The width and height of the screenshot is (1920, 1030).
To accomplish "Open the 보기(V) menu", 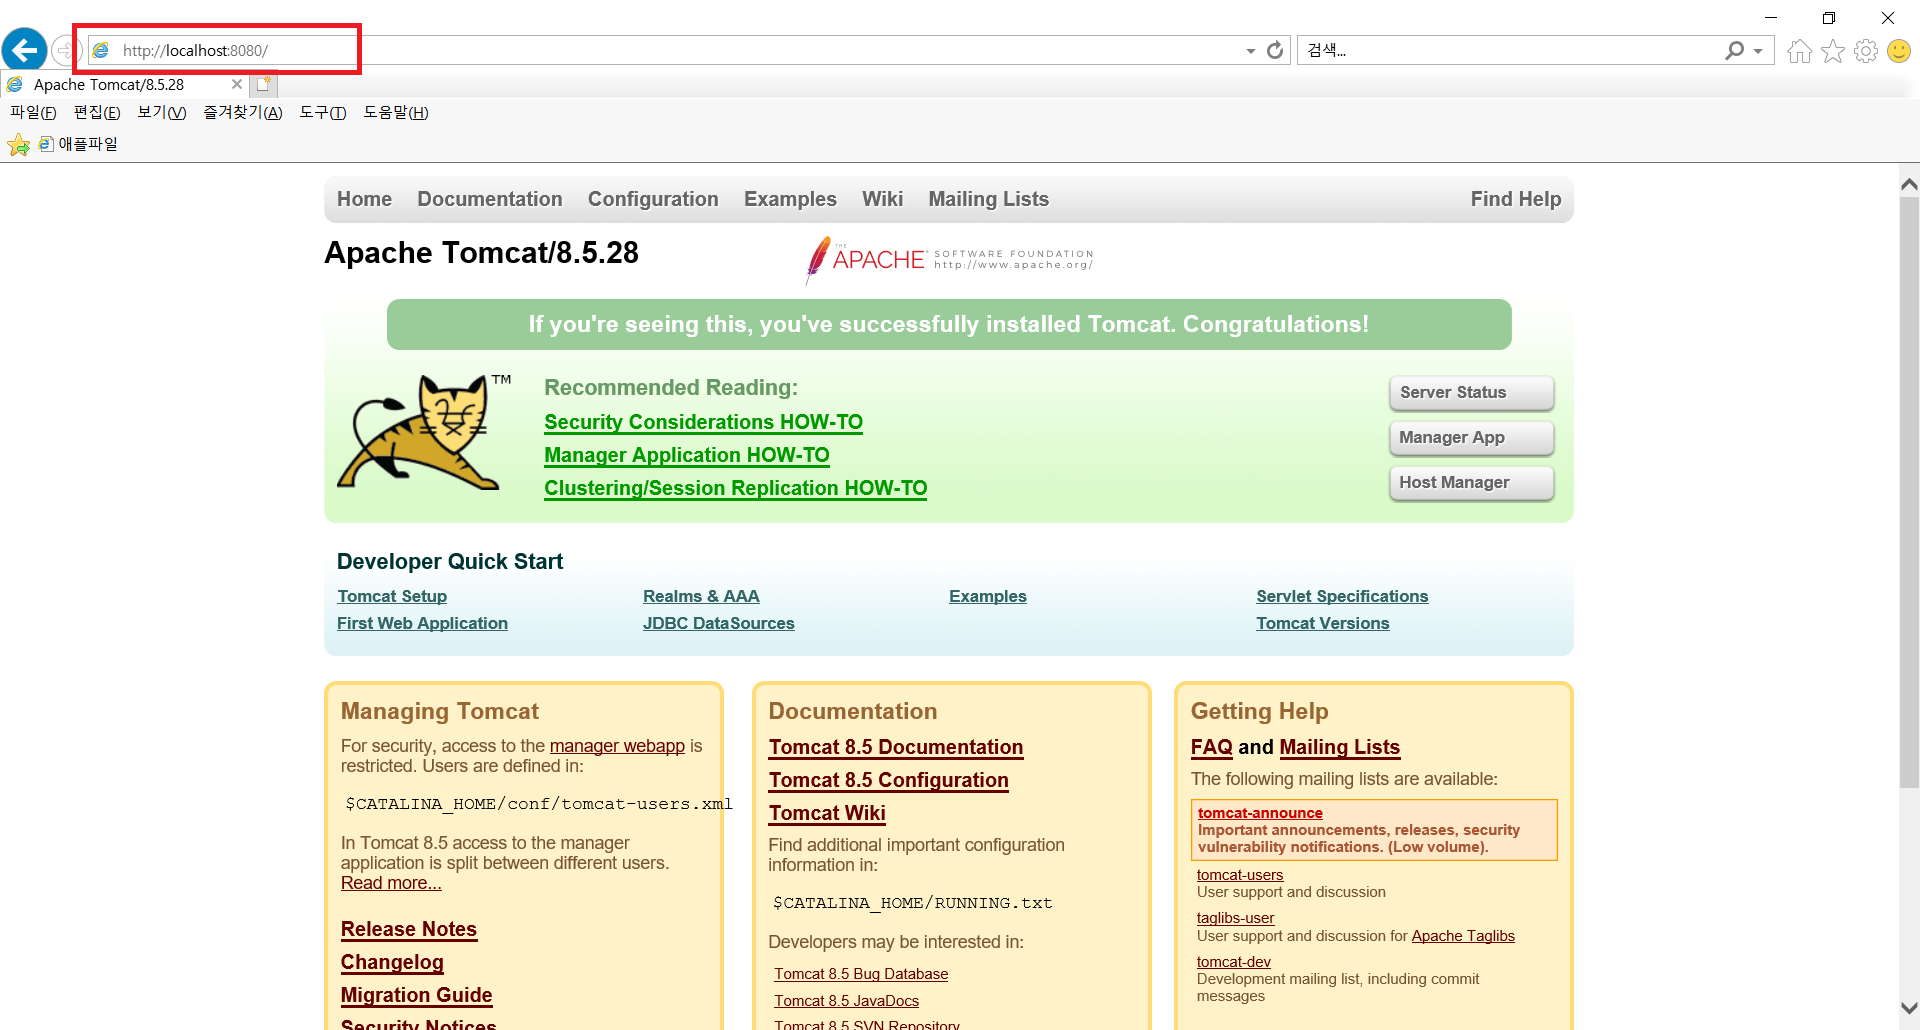I will pyautogui.click(x=162, y=112).
